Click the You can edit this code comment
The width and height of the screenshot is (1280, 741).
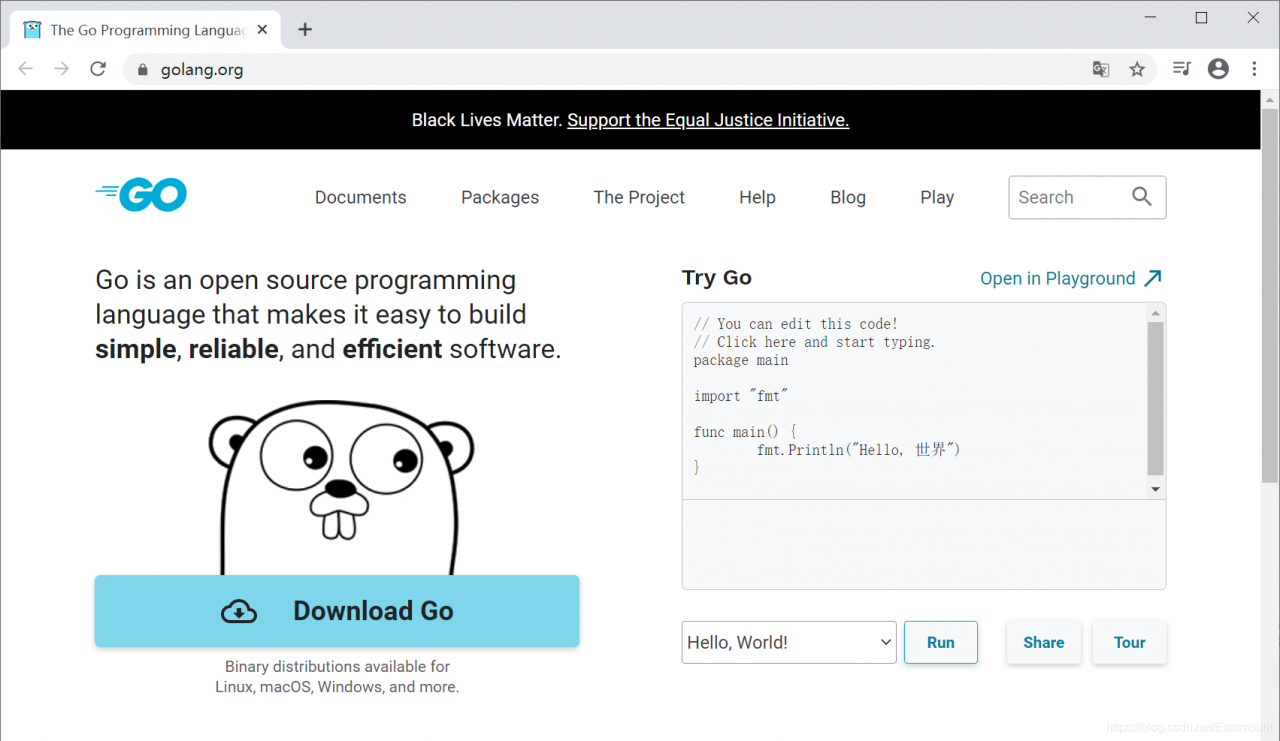coord(796,324)
